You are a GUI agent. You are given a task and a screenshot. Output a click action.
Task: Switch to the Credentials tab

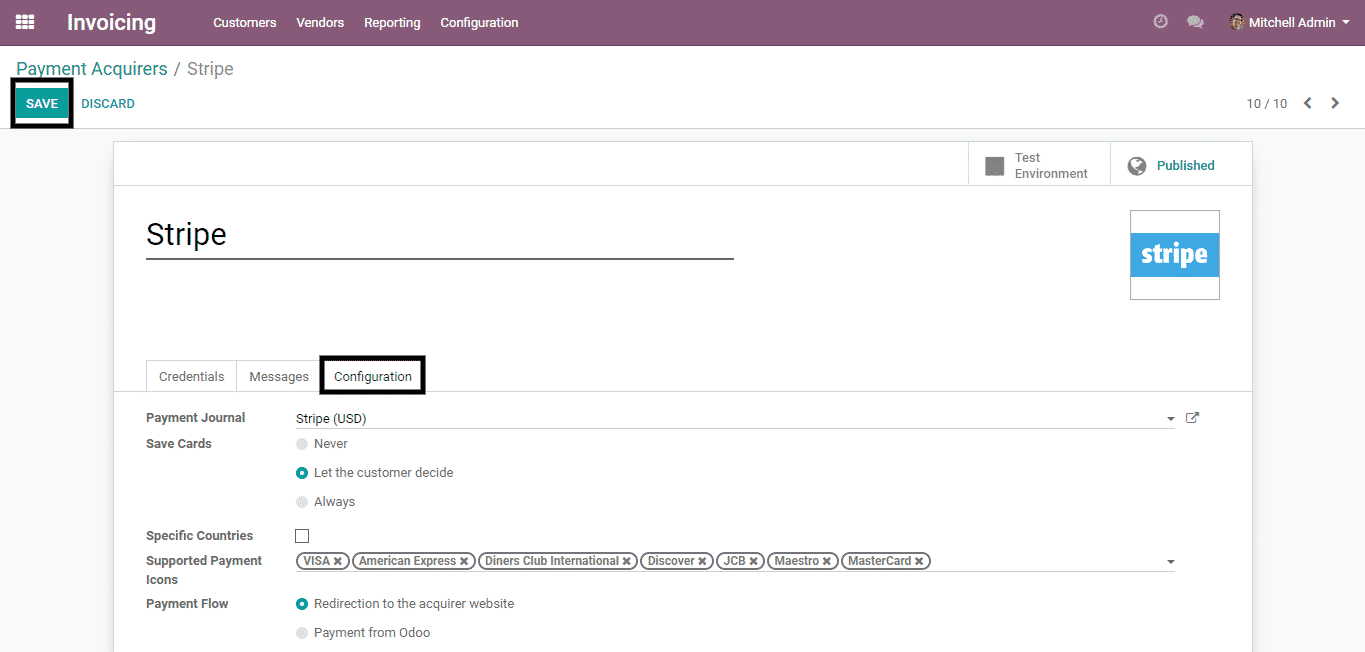pyautogui.click(x=191, y=376)
